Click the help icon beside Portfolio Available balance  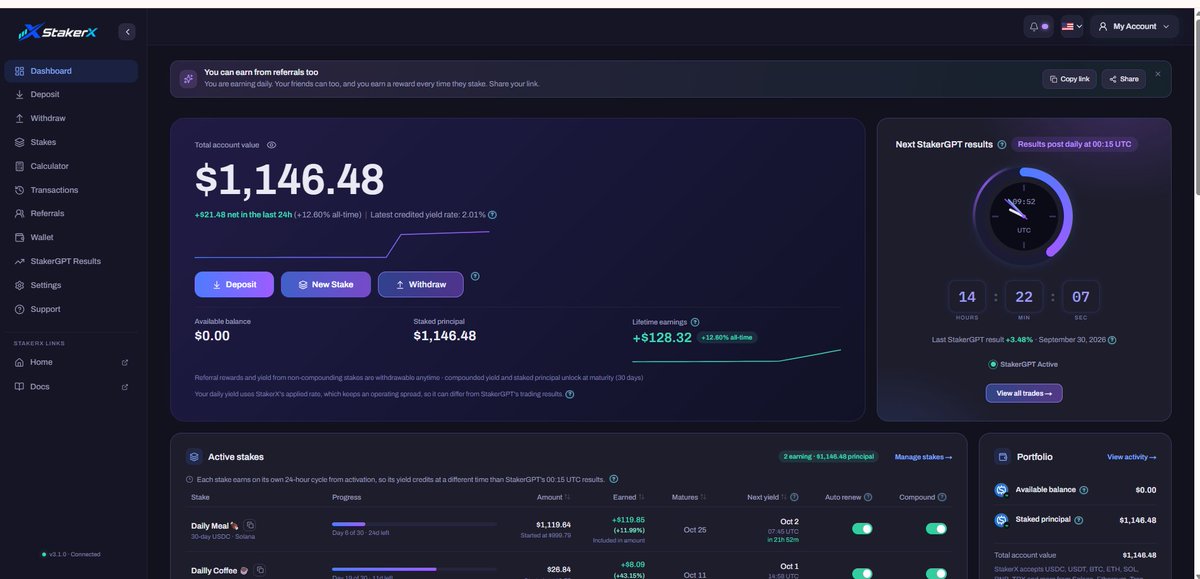pos(1084,490)
